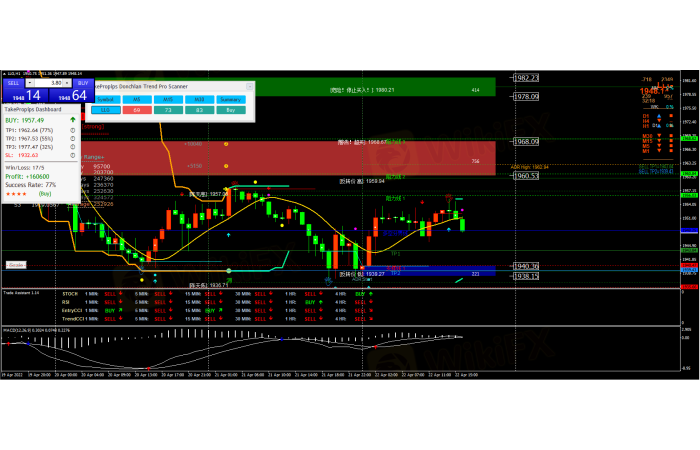Select M5 column in Donchian Trend Scanner
Viewport: 700px width, 450px height.
coord(136,99)
